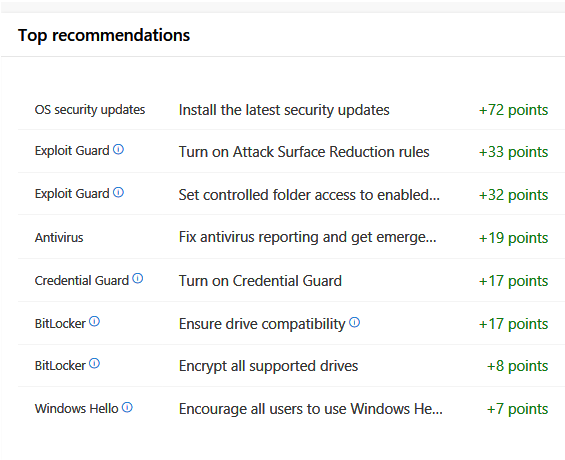Click info icon next to first BitLocker

click(x=94, y=321)
